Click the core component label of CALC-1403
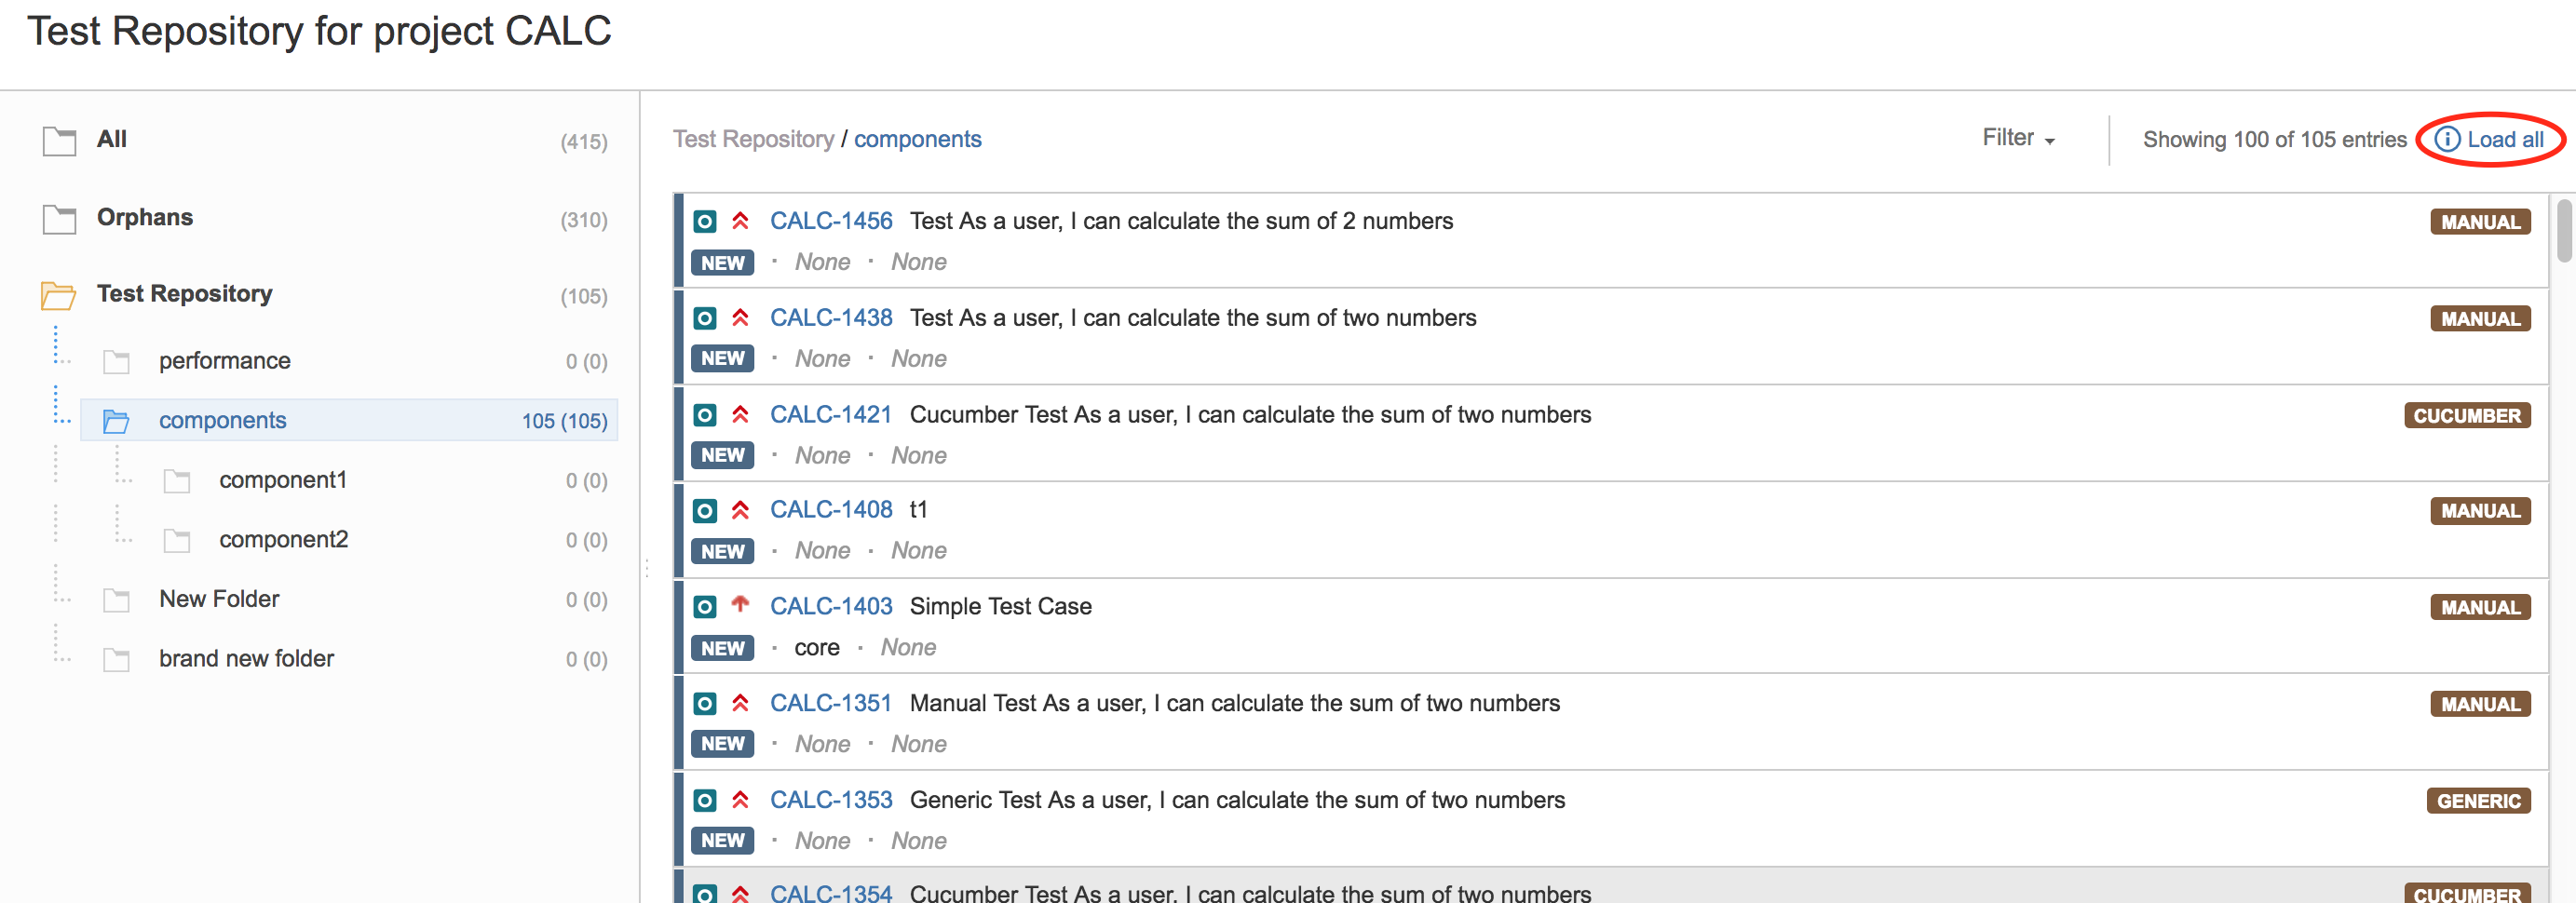 point(817,648)
